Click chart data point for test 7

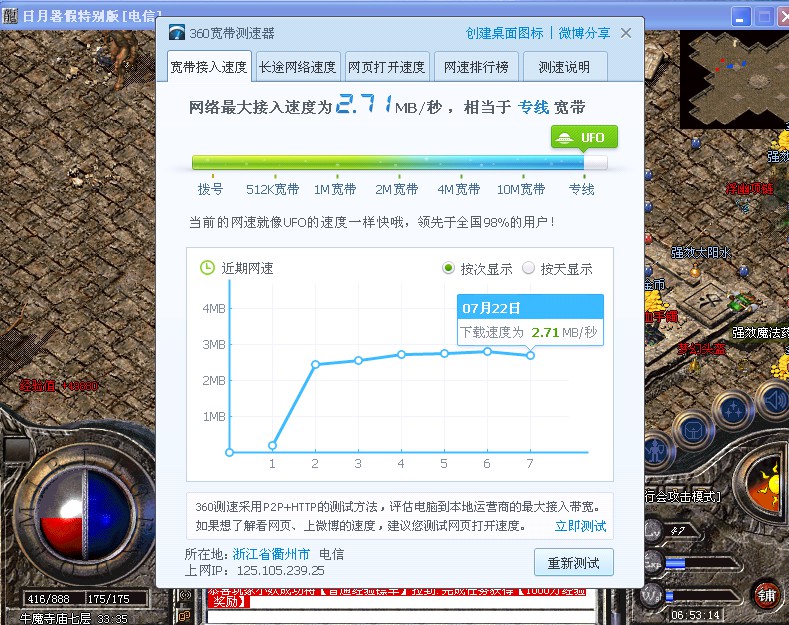tap(530, 355)
